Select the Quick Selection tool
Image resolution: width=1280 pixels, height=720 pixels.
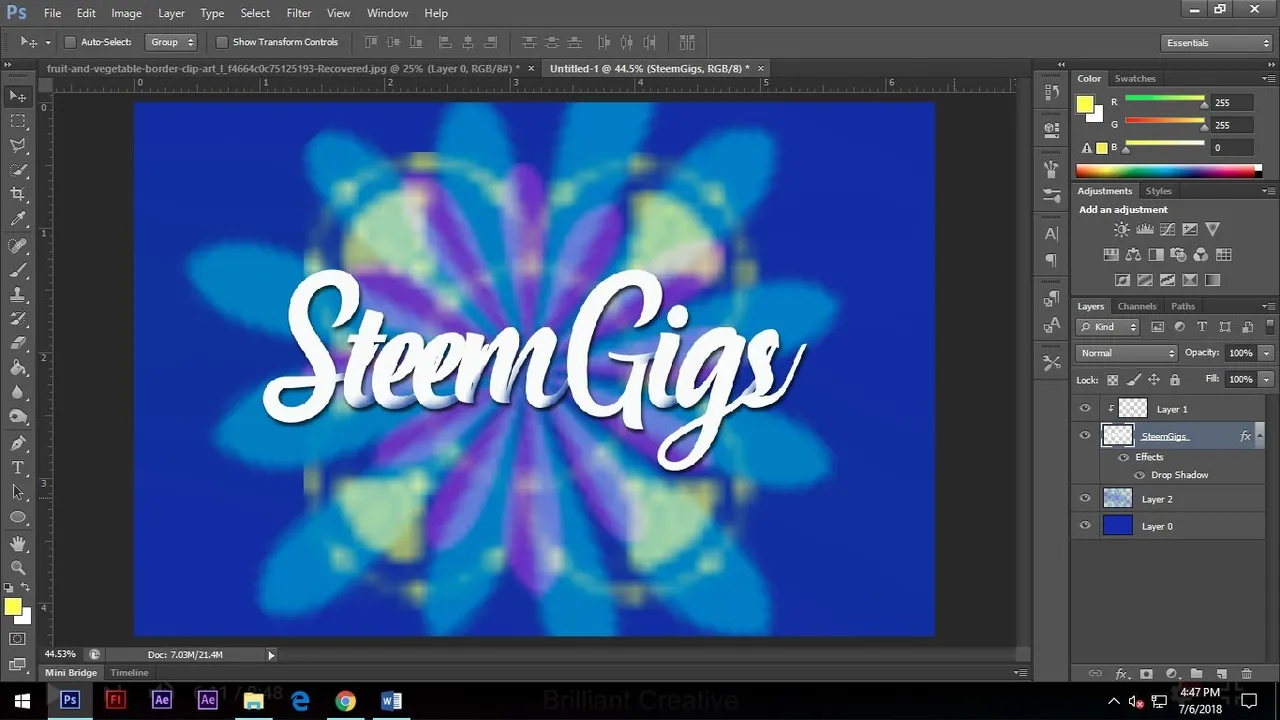(18, 171)
